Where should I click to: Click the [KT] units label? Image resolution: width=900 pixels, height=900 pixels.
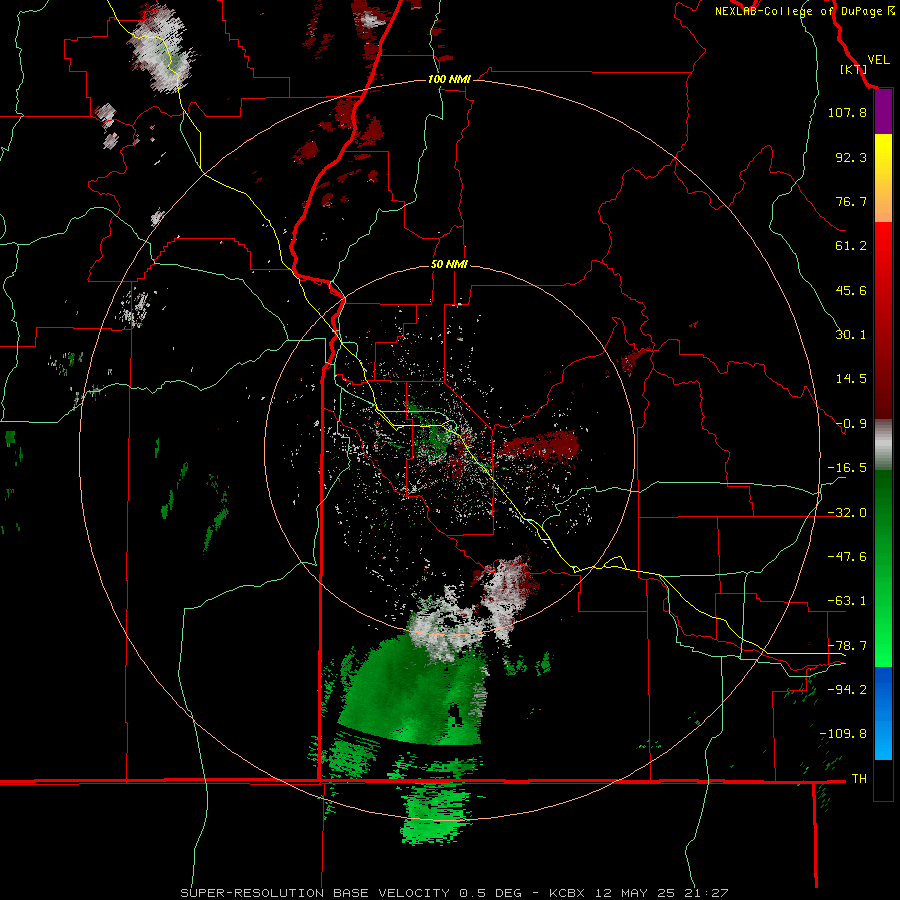854,69
